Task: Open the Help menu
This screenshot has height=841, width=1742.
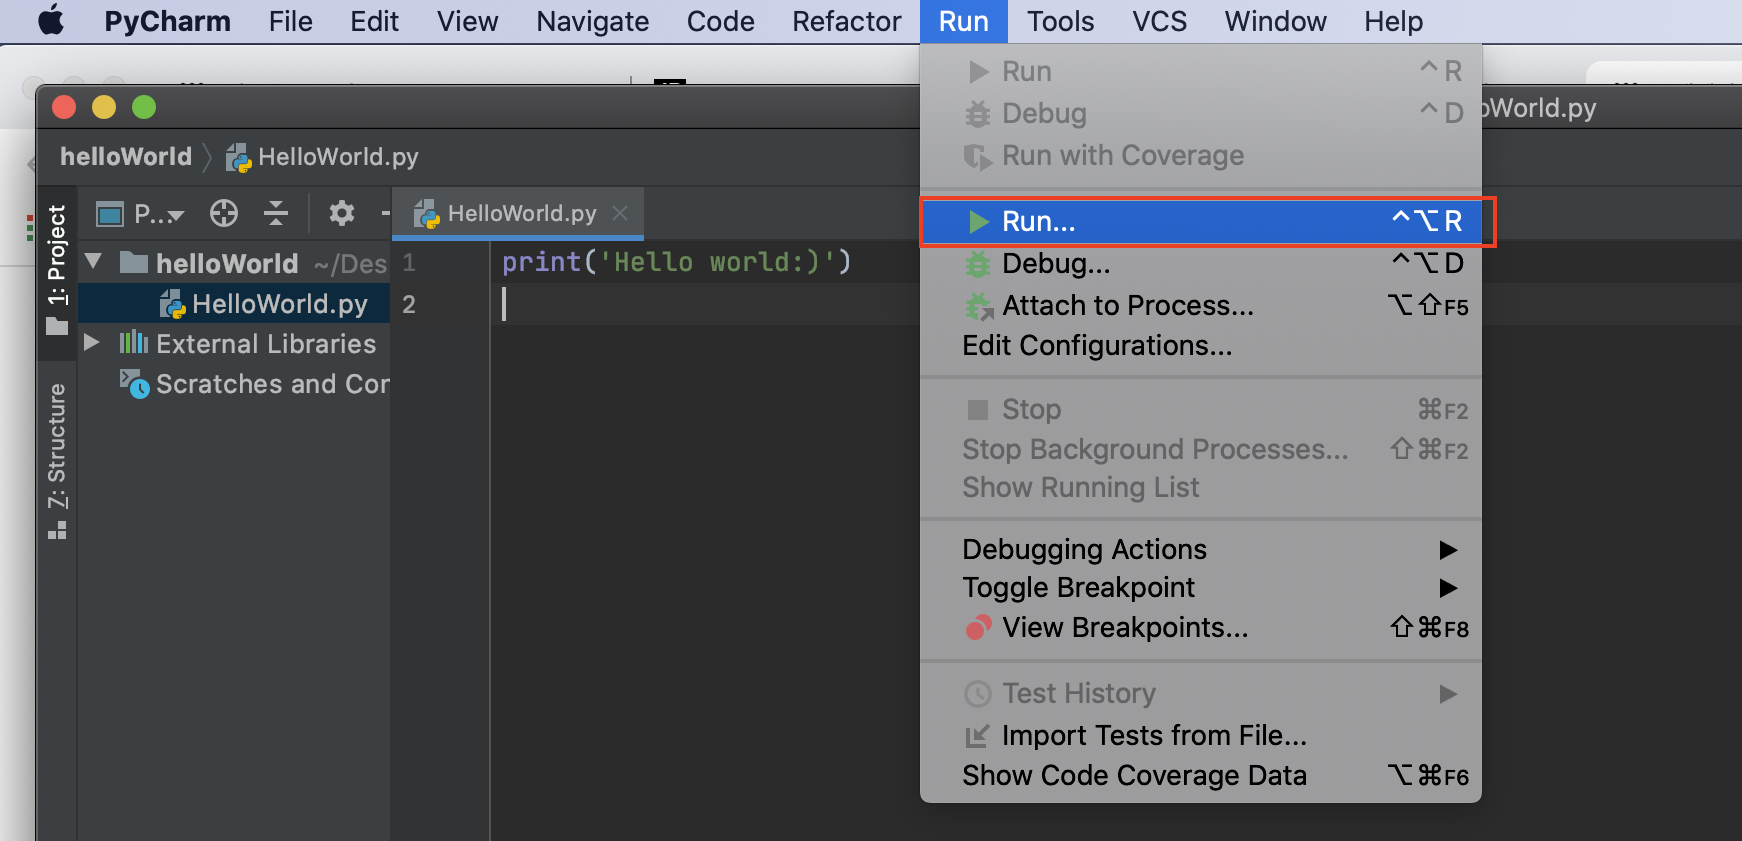Action: [x=1393, y=21]
